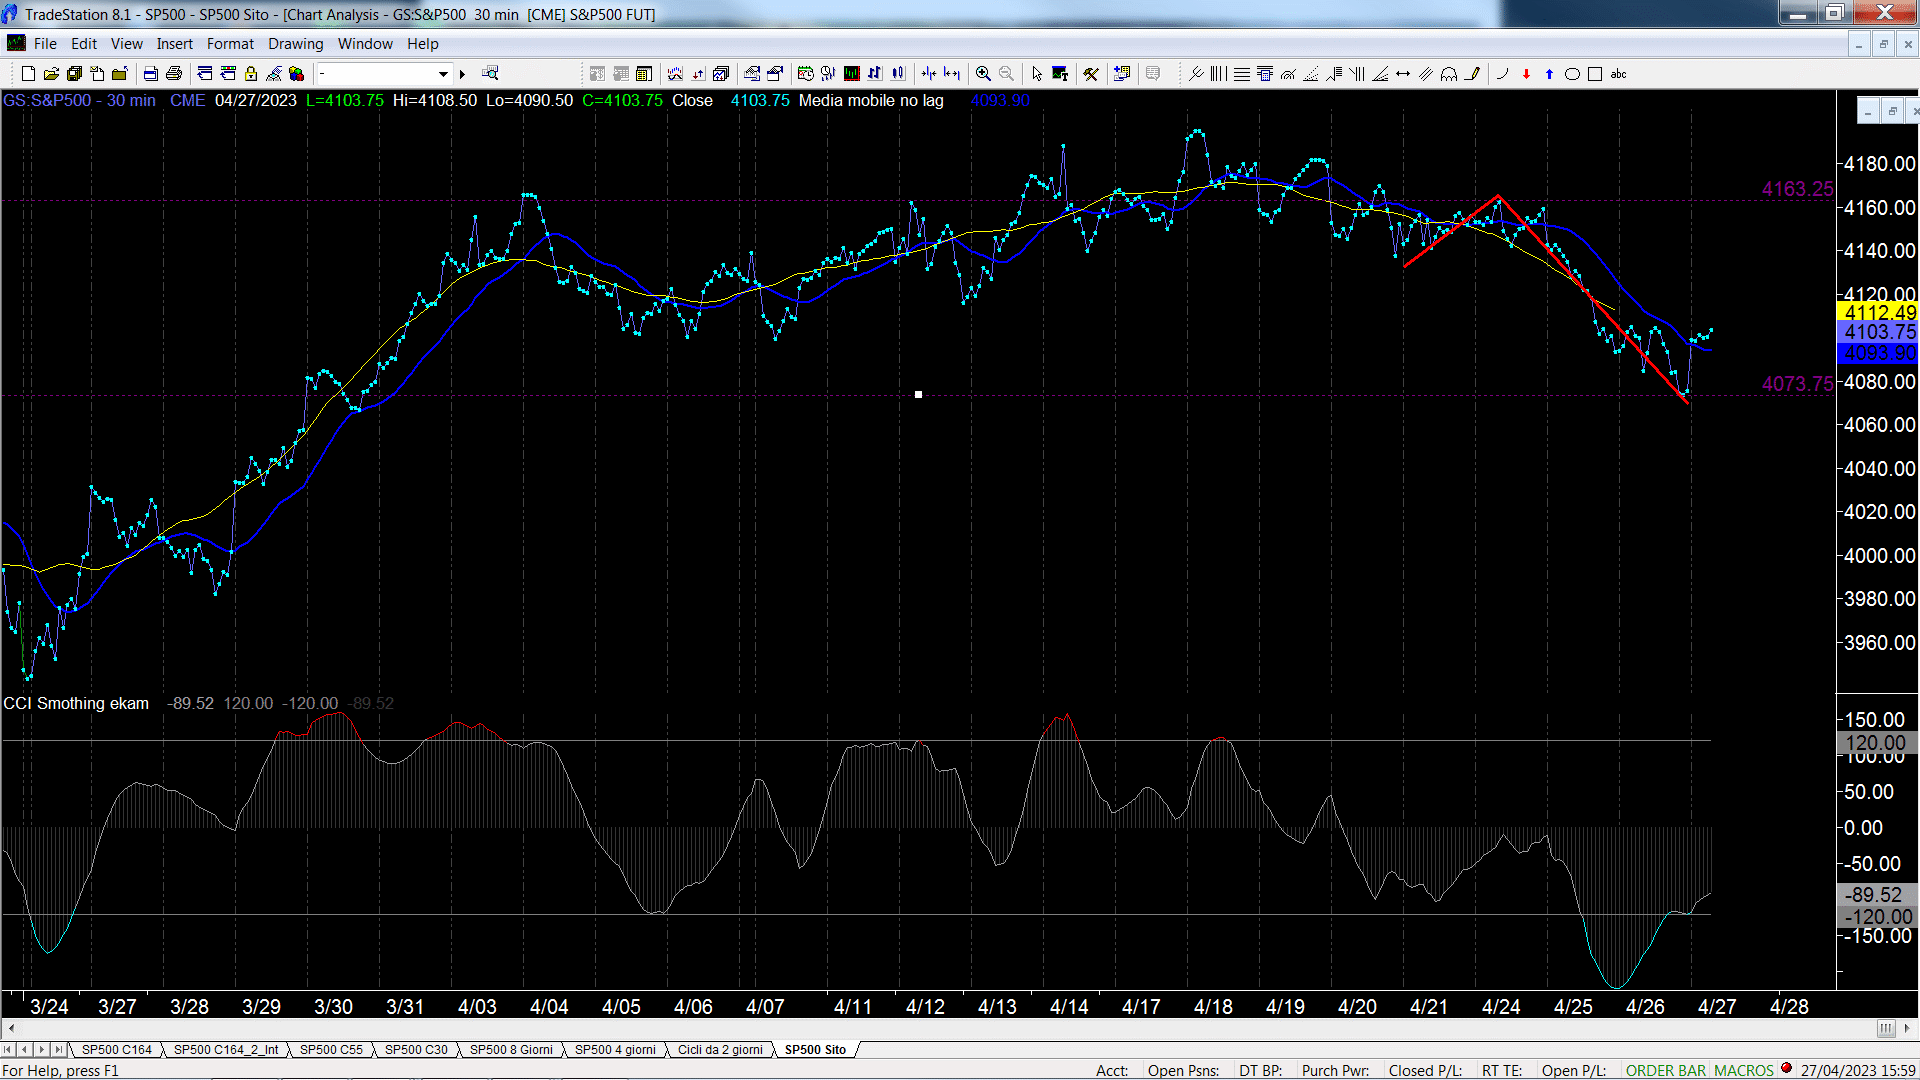Switch to the SP500 C164 tab
Image resolution: width=1920 pixels, height=1080 pixels.
tap(117, 1050)
